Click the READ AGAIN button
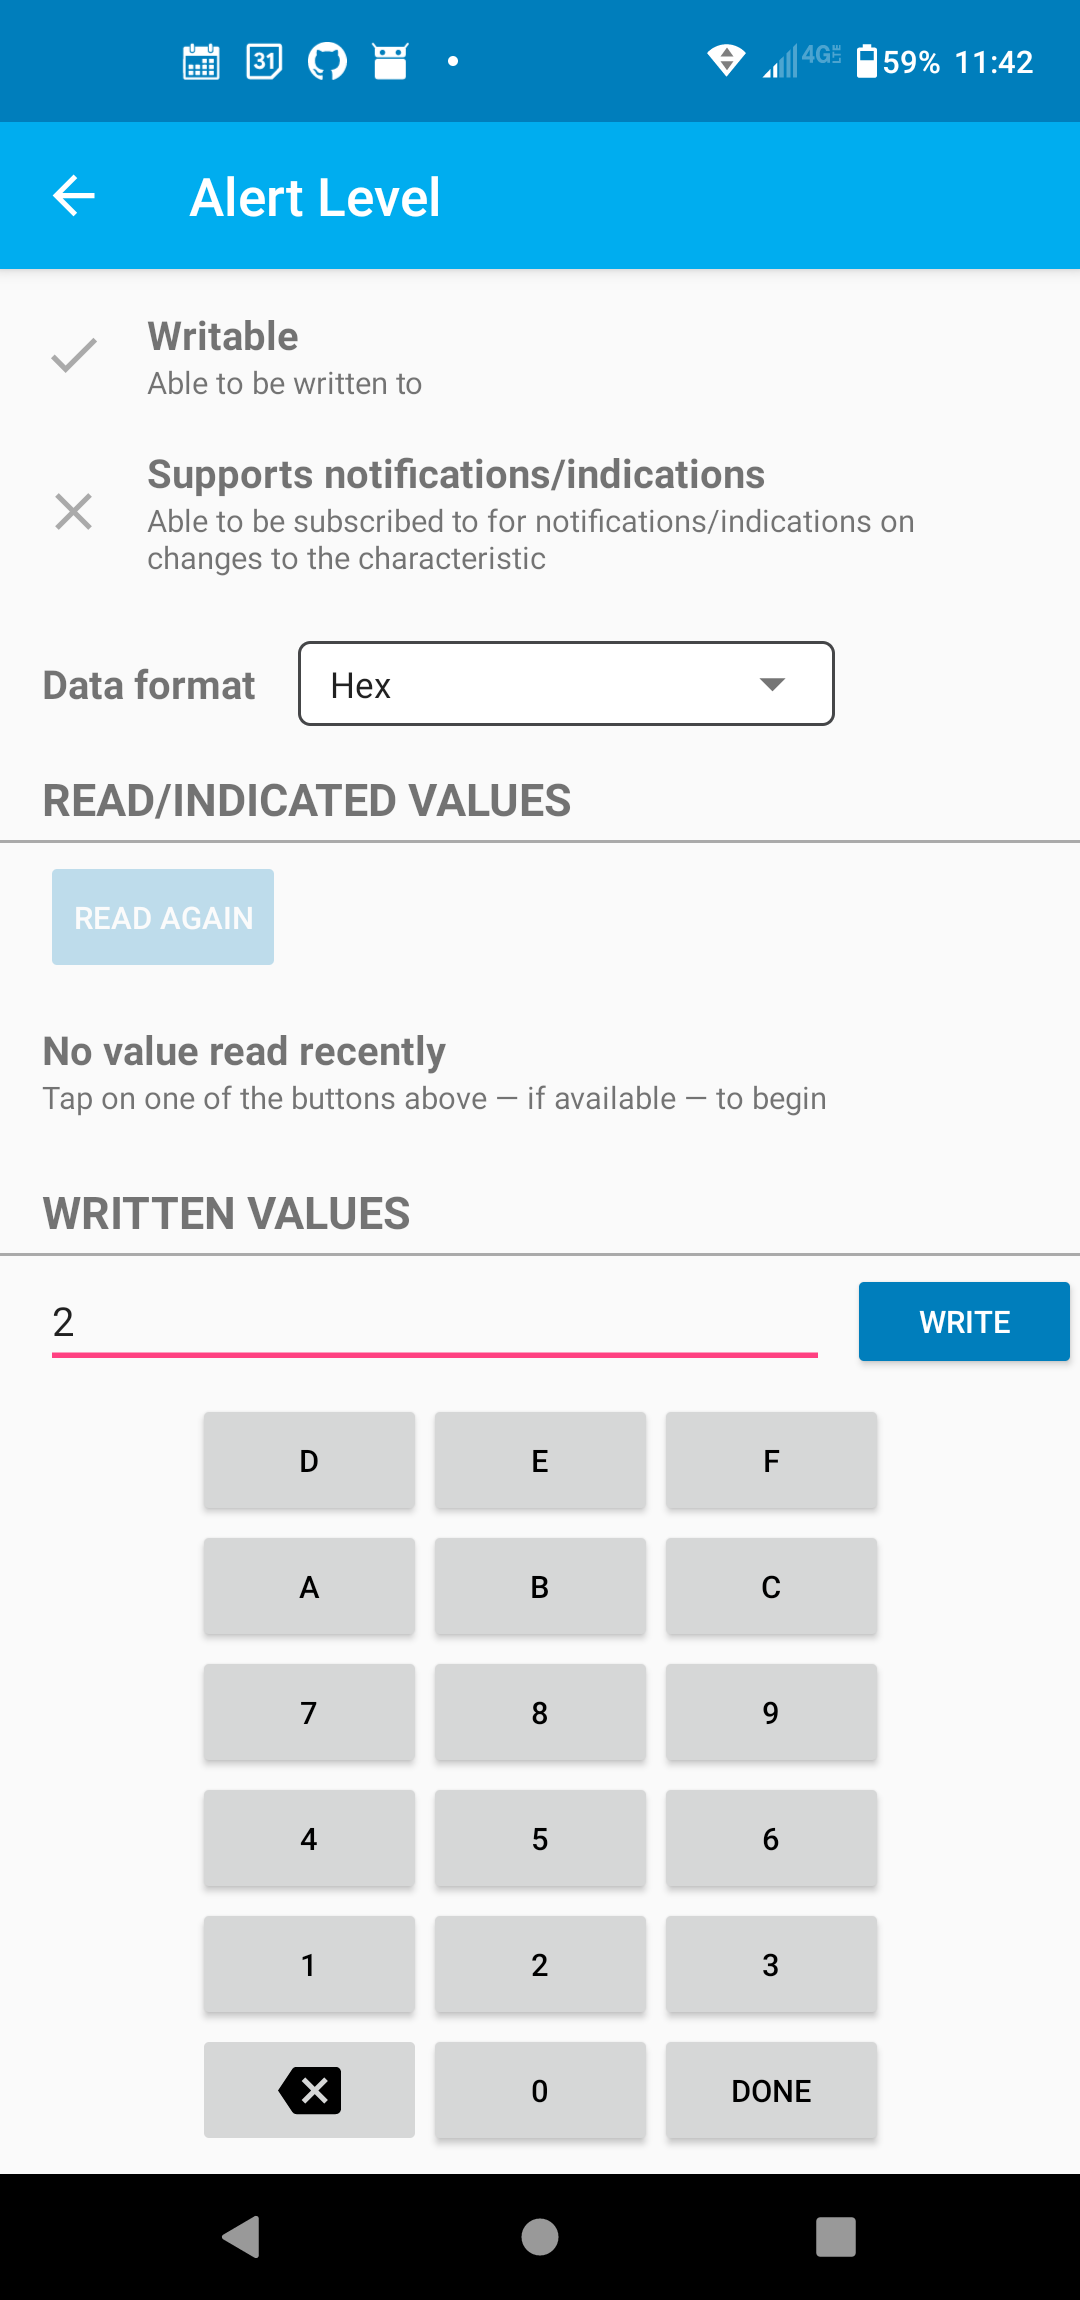This screenshot has width=1080, height=2300. point(163,917)
